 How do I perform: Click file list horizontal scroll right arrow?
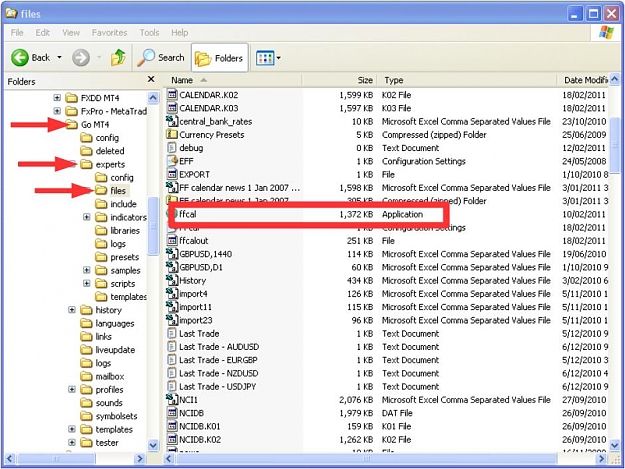[x=602, y=459]
